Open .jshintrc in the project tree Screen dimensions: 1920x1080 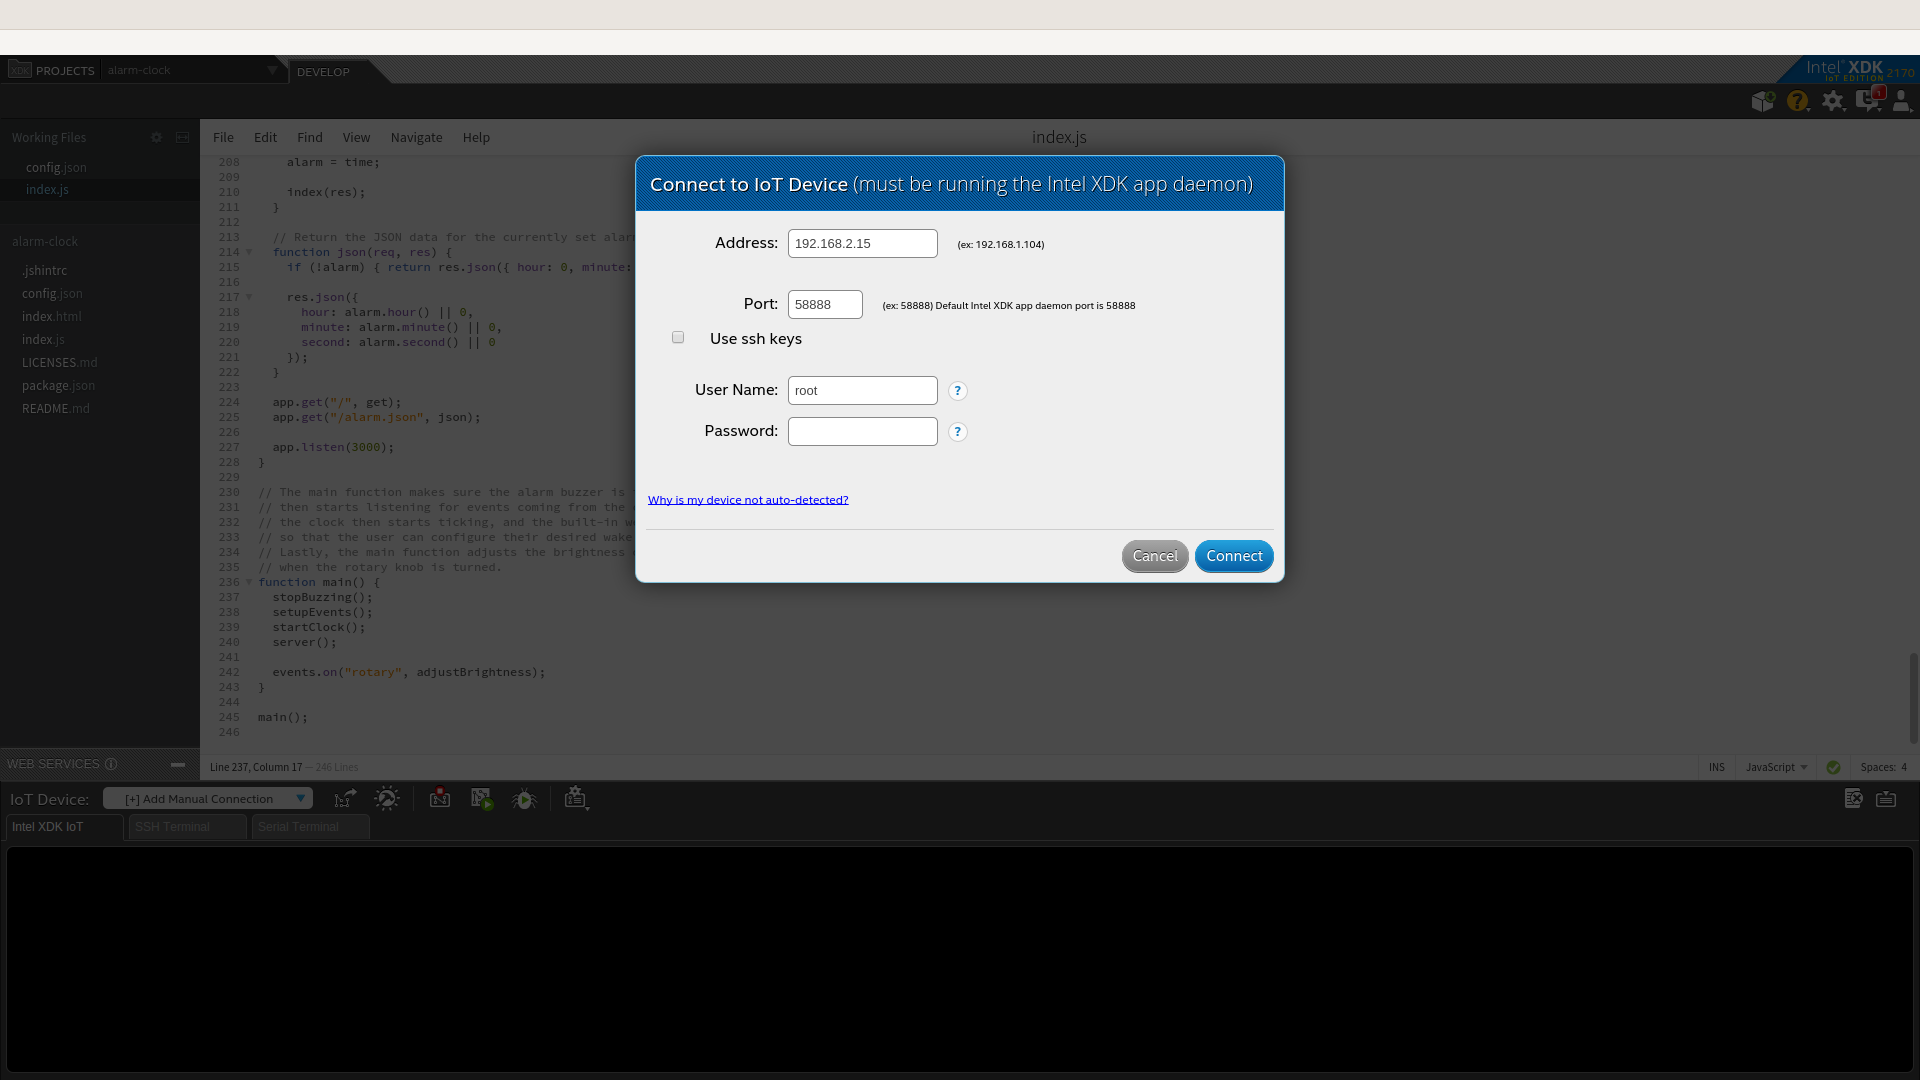[45, 270]
